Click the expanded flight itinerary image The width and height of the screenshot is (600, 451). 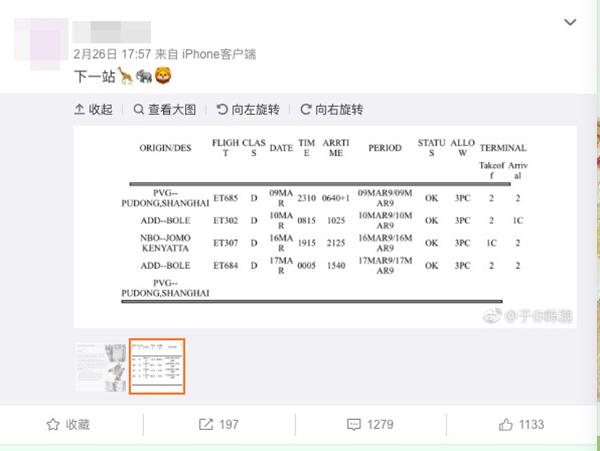325,227
